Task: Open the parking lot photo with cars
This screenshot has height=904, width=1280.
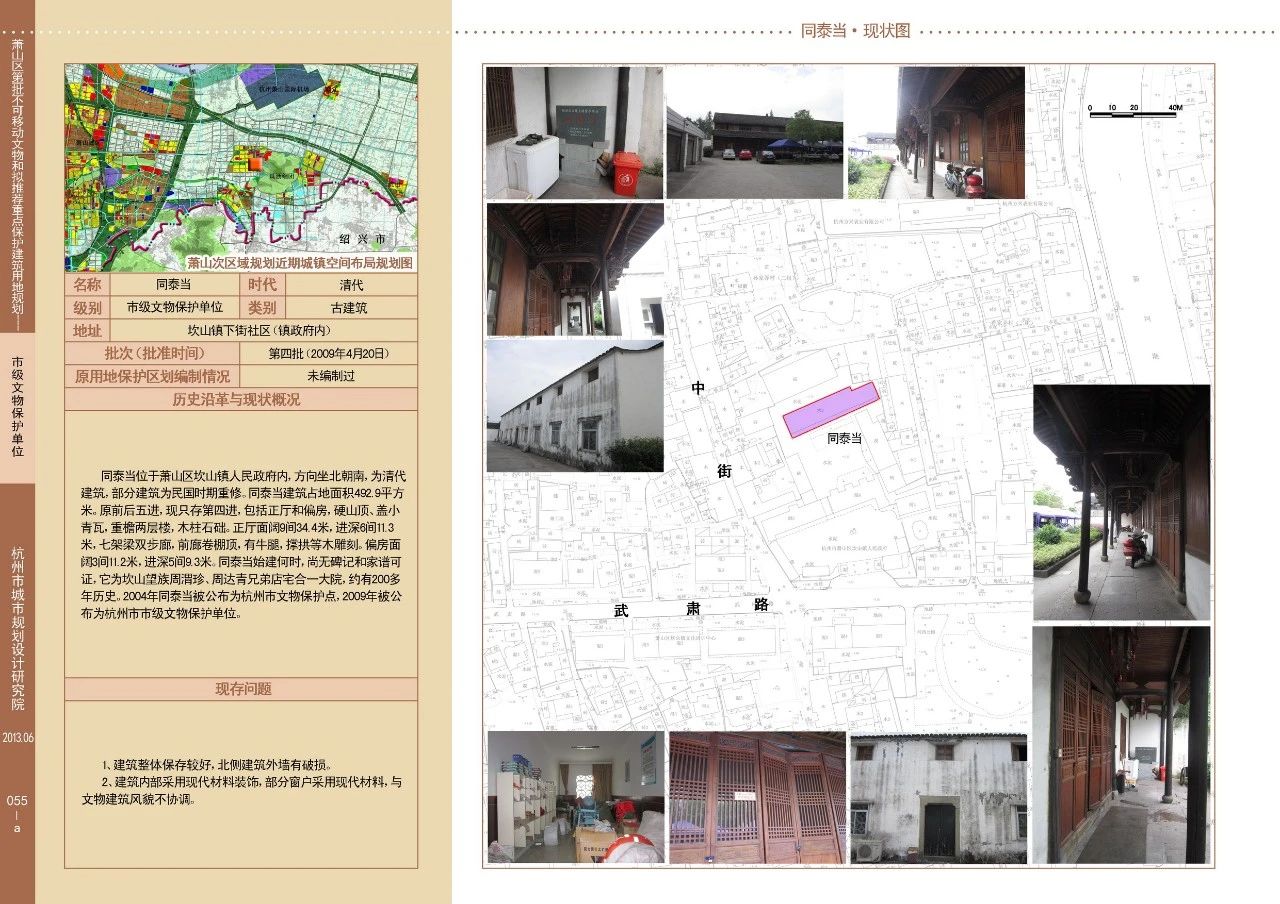Action: tap(755, 132)
